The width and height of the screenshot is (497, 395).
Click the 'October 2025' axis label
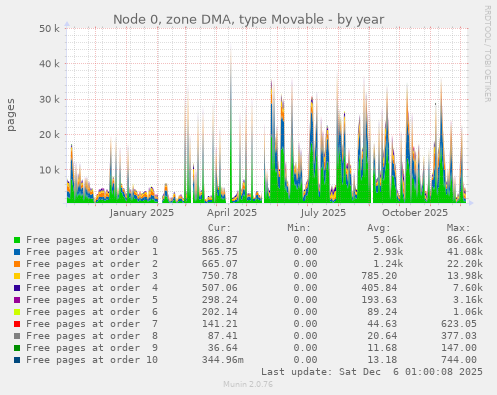pyautogui.click(x=415, y=213)
